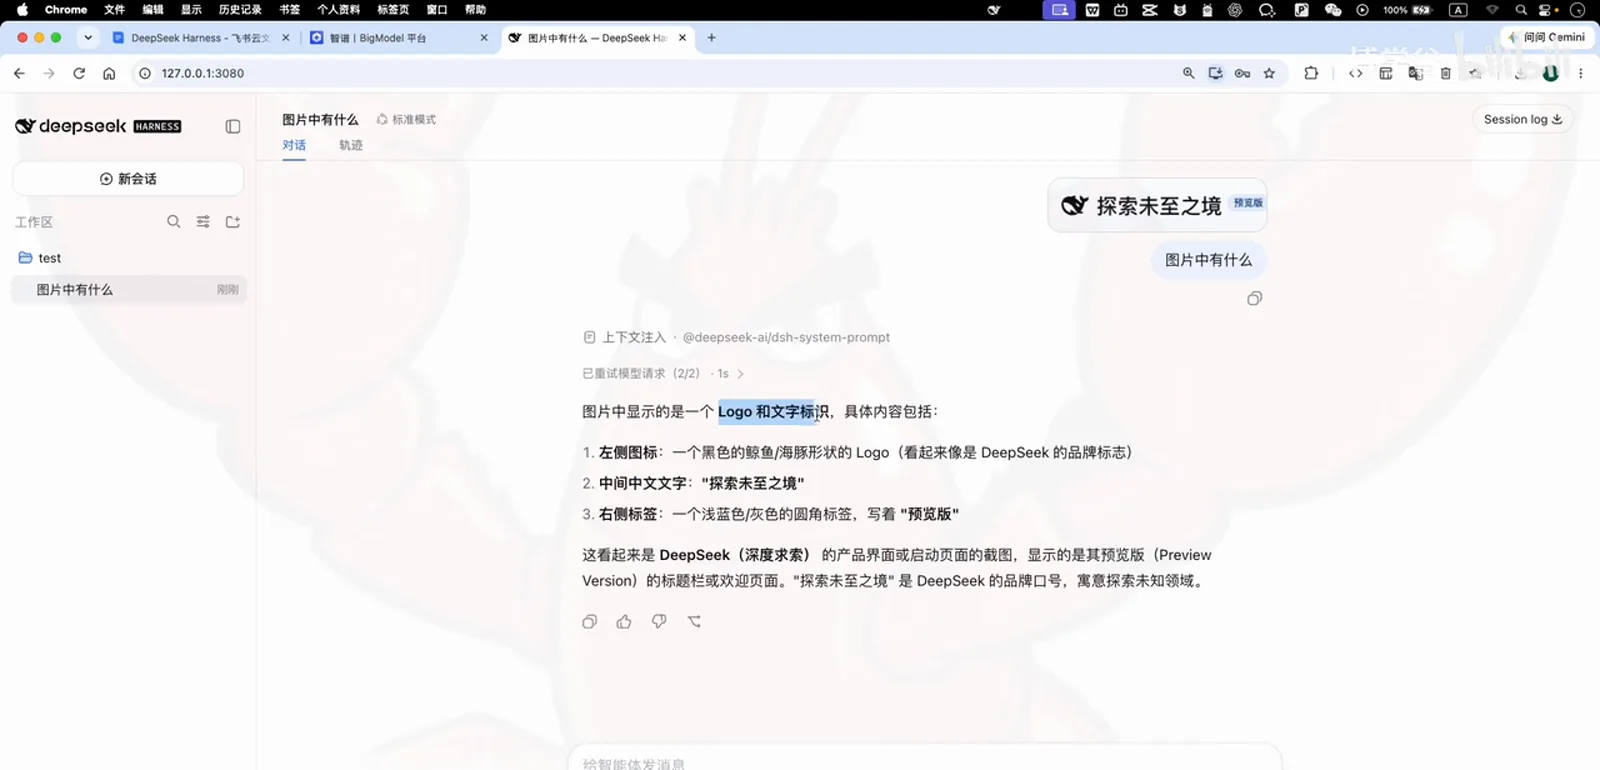The width and height of the screenshot is (1600, 770).
Task: Start a new chat with 新会话
Action: coord(128,179)
